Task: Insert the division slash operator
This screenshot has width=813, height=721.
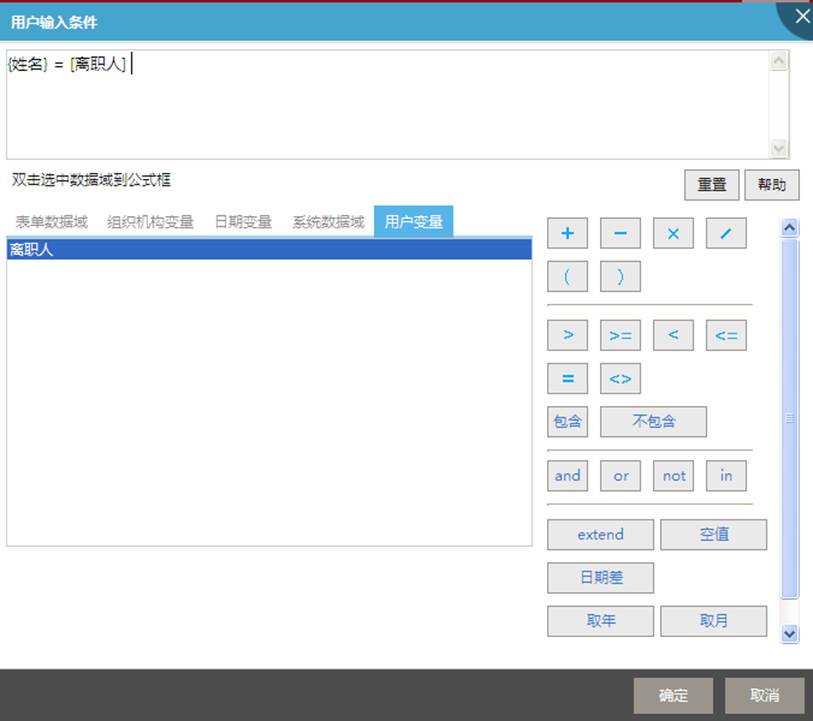Action: coord(726,234)
